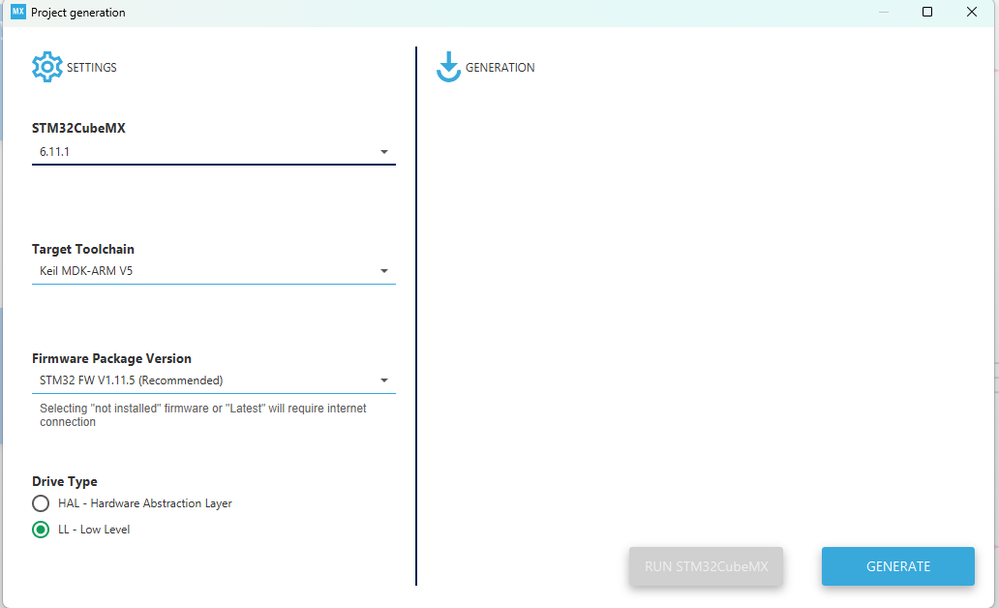Select HAL - Hardware Abstraction Layer radio button
This screenshot has height=608, width=999.
pyautogui.click(x=41, y=503)
